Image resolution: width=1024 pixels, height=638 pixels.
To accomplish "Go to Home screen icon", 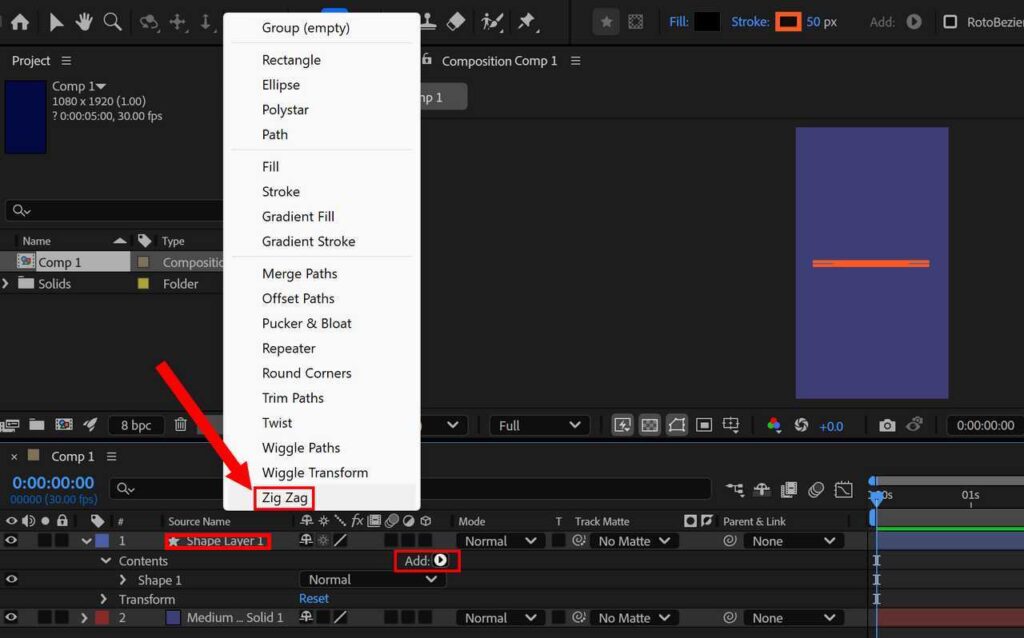I will pos(20,22).
